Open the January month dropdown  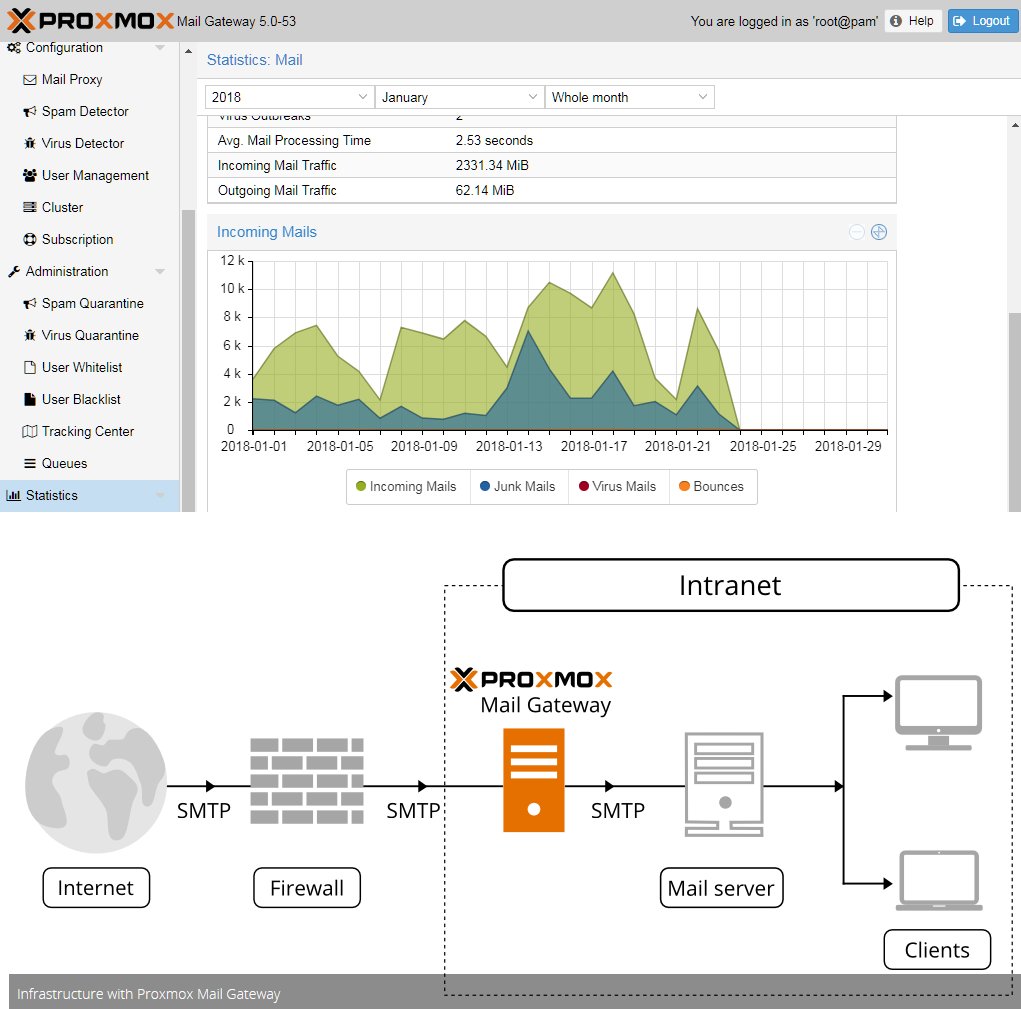pos(459,97)
